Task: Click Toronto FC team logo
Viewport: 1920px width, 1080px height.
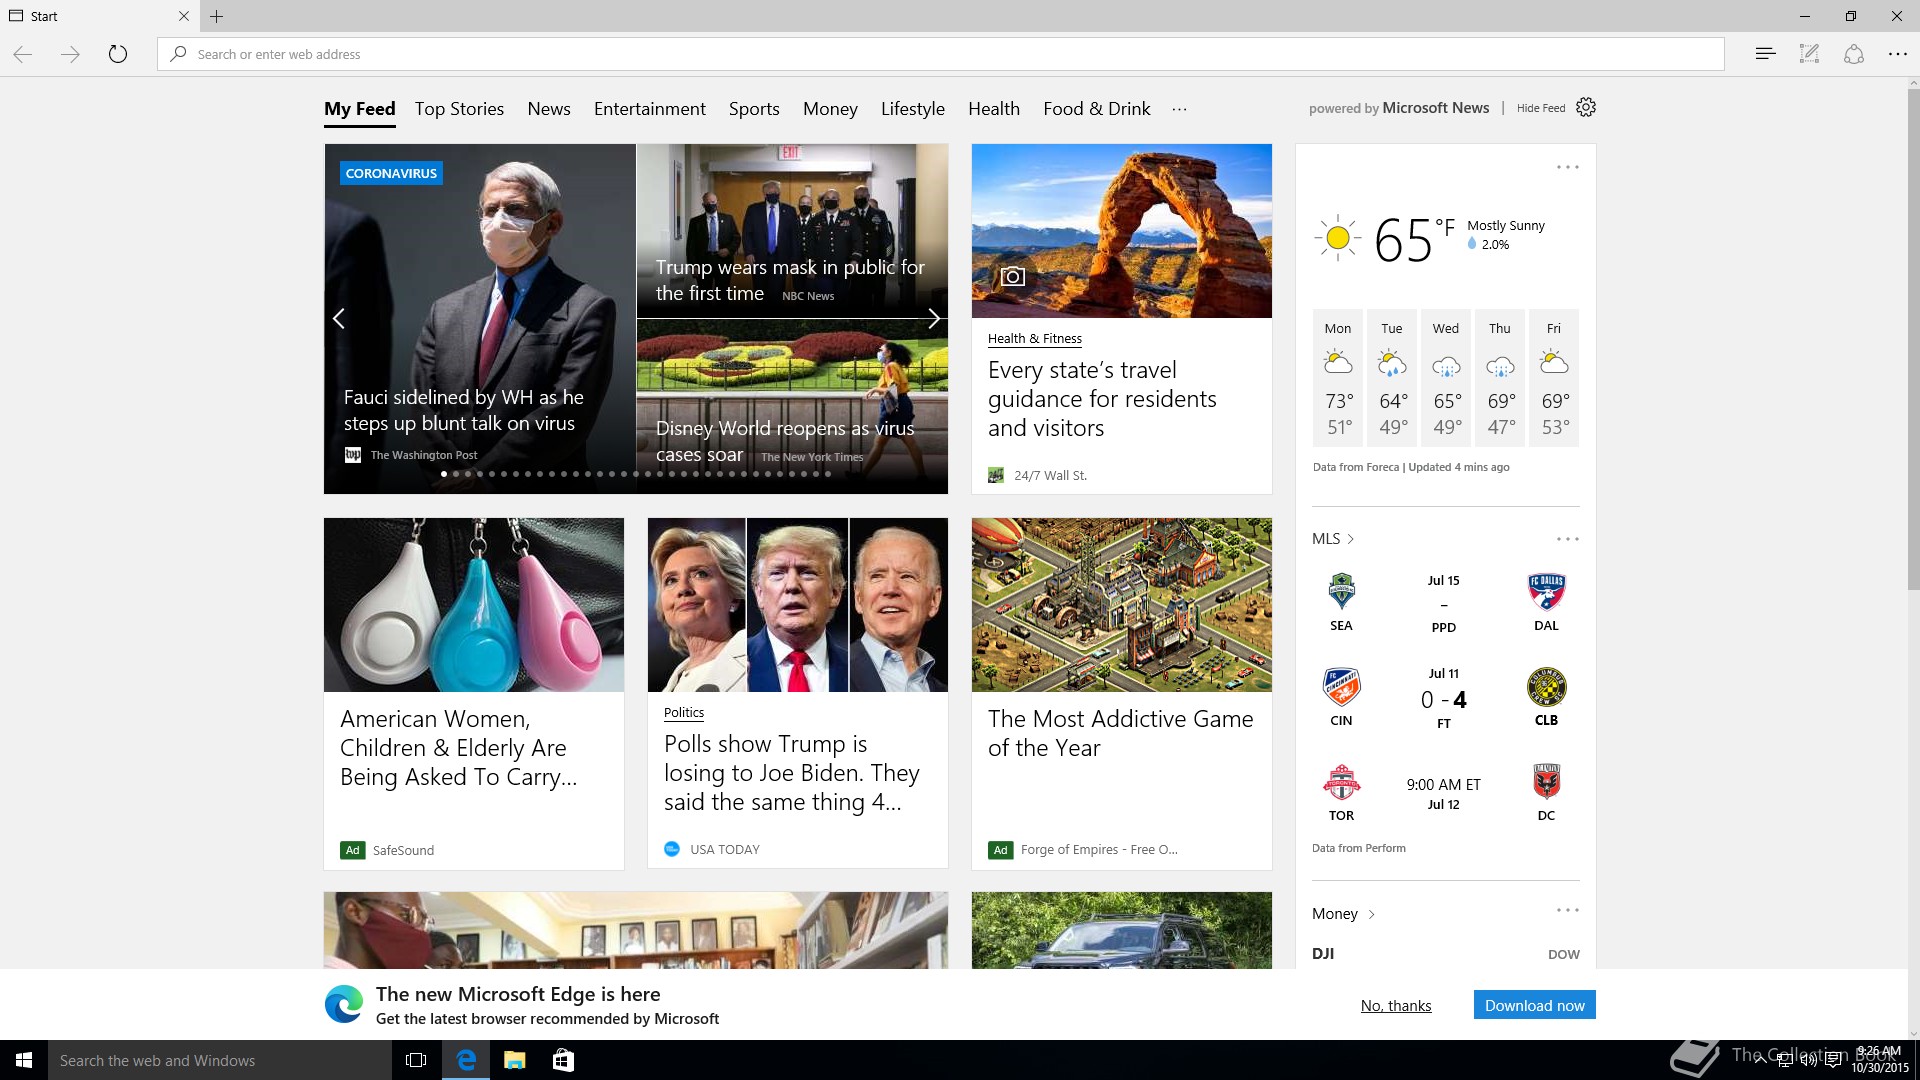Action: click(x=1341, y=782)
